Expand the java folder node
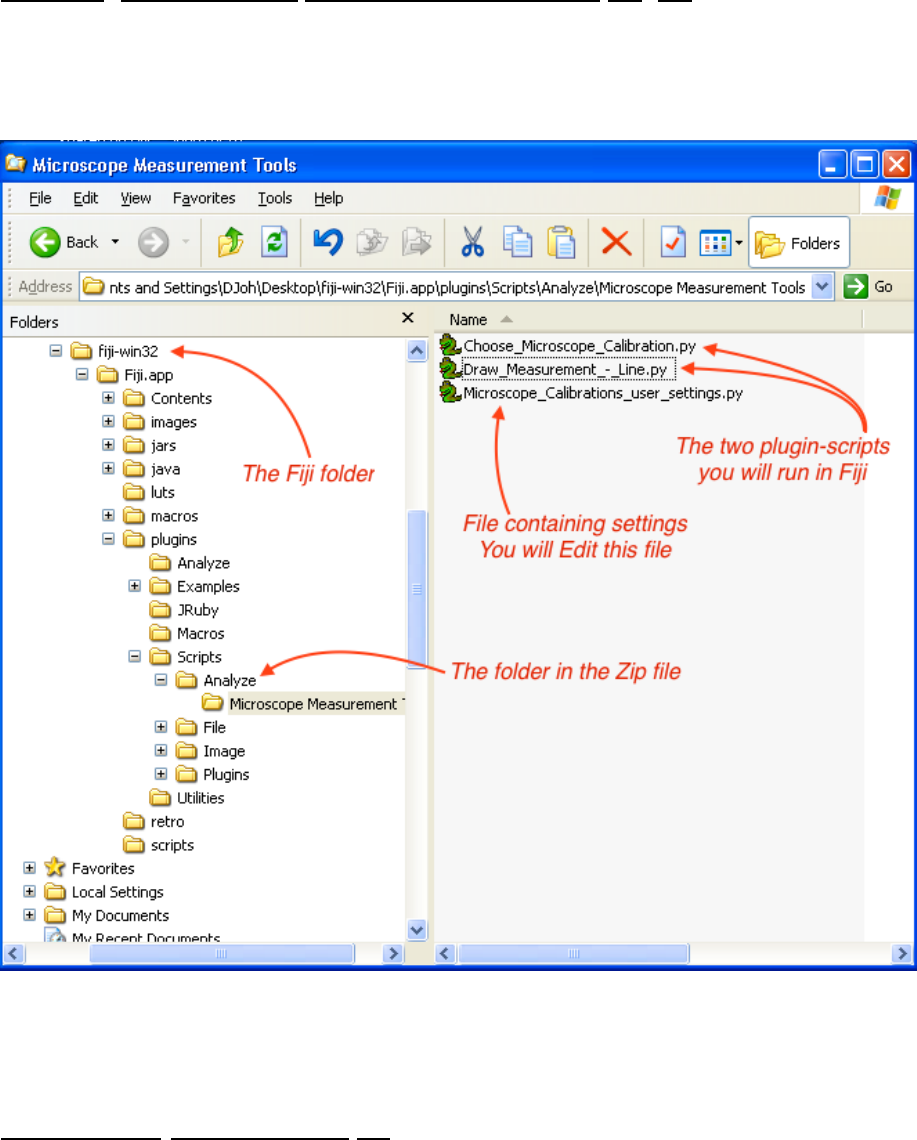The height and width of the screenshot is (1140, 917). click(108, 468)
